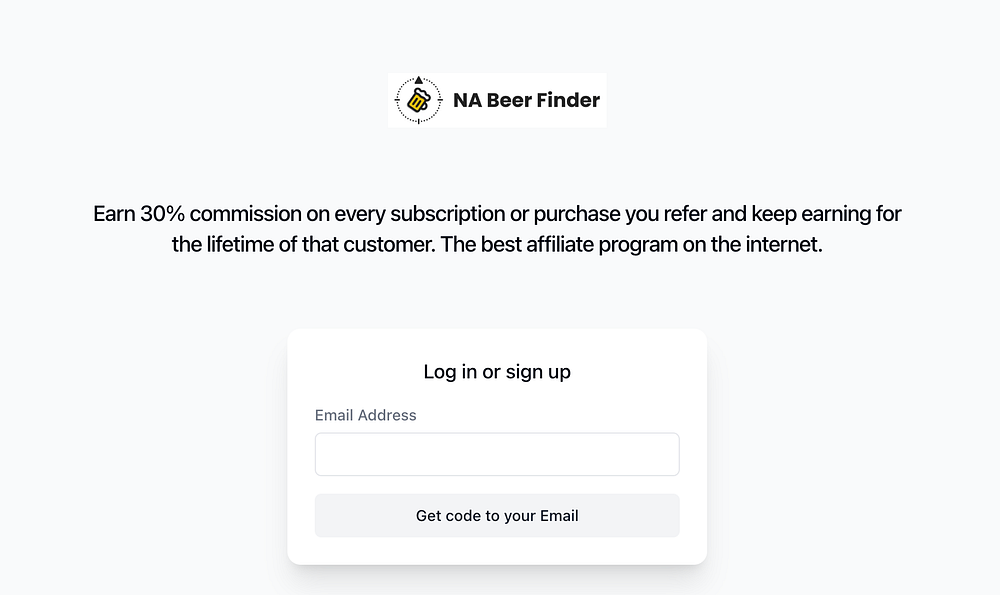Click the compass north arrow above the mug
The width and height of the screenshot is (1000, 595).
418,79
